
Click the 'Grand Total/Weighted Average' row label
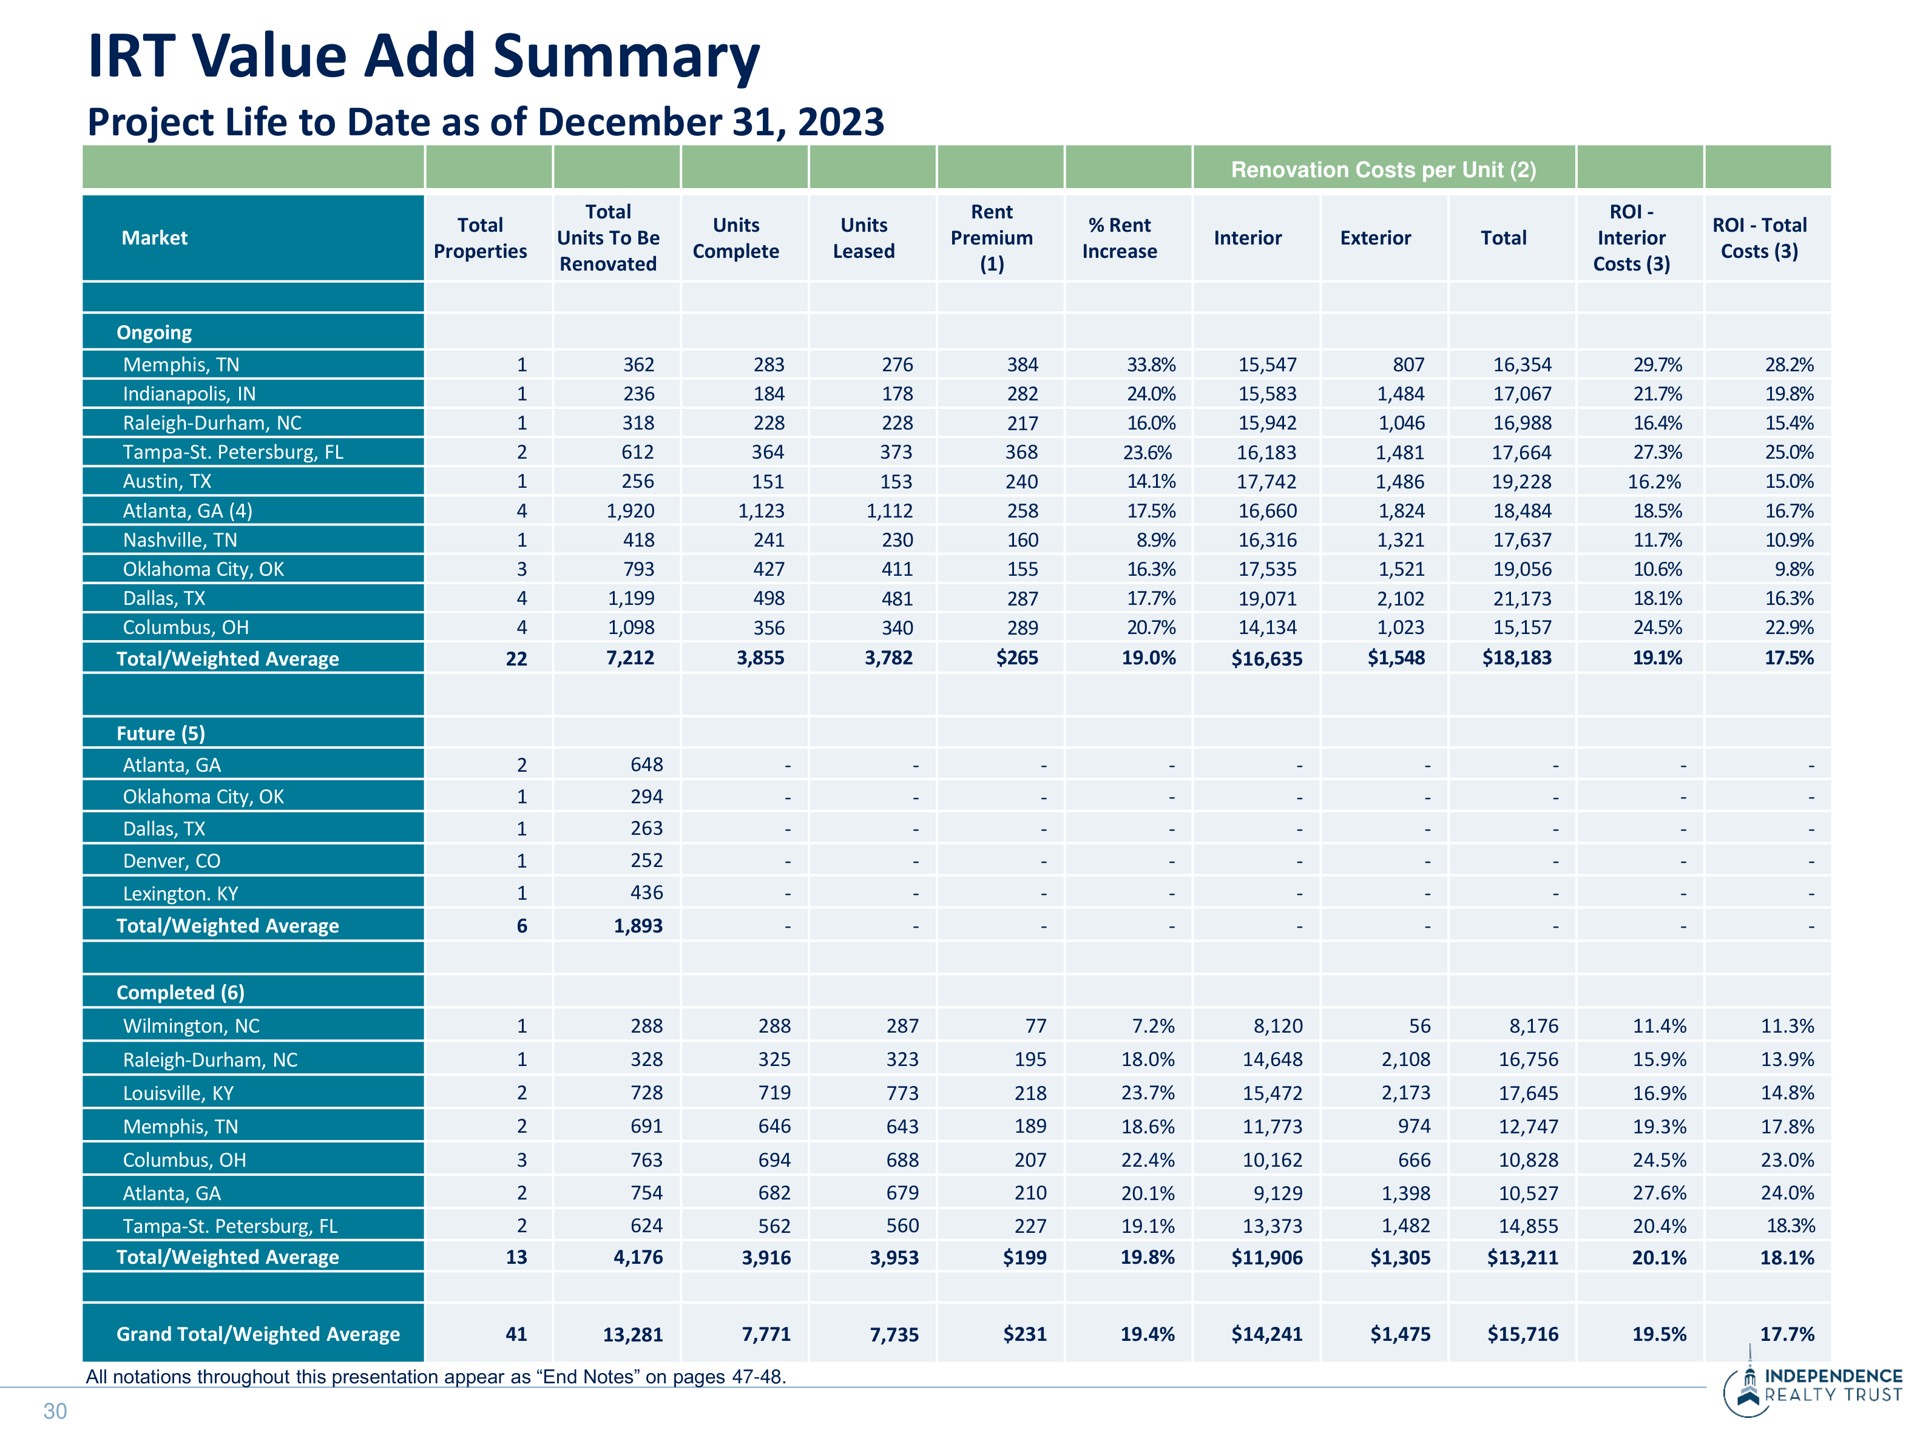pyautogui.click(x=258, y=1334)
